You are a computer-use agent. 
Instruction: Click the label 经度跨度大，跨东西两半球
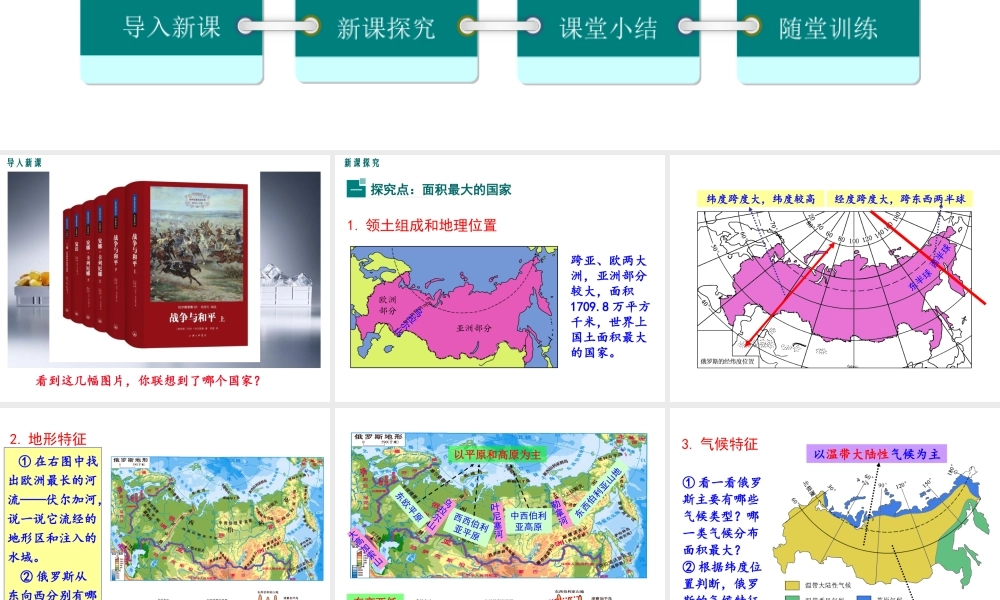point(900,199)
